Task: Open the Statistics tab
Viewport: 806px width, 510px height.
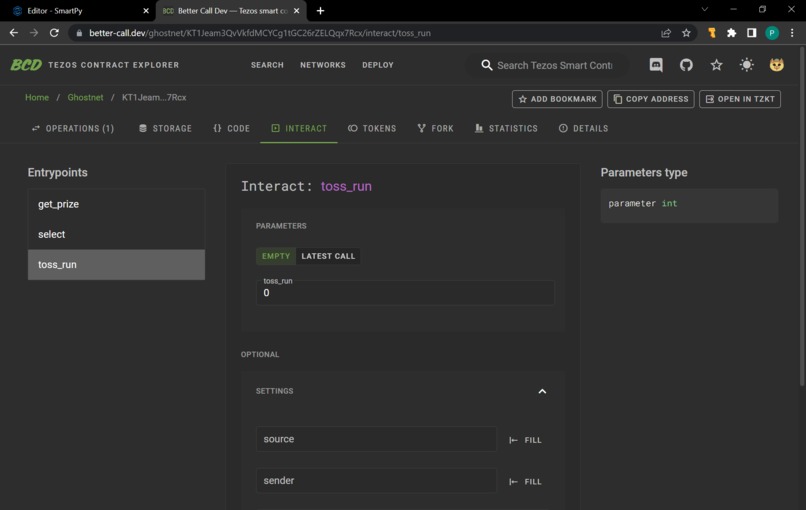Action: pyautogui.click(x=506, y=129)
